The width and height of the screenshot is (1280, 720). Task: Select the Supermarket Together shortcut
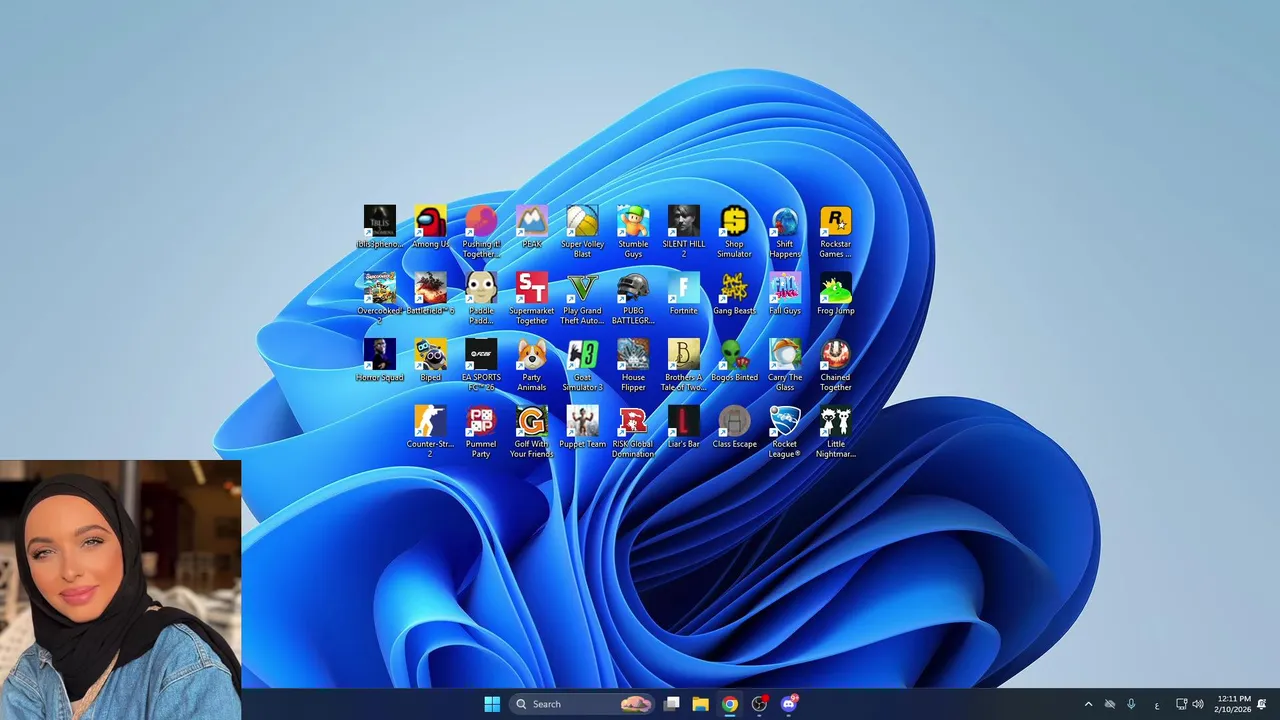[x=532, y=298]
